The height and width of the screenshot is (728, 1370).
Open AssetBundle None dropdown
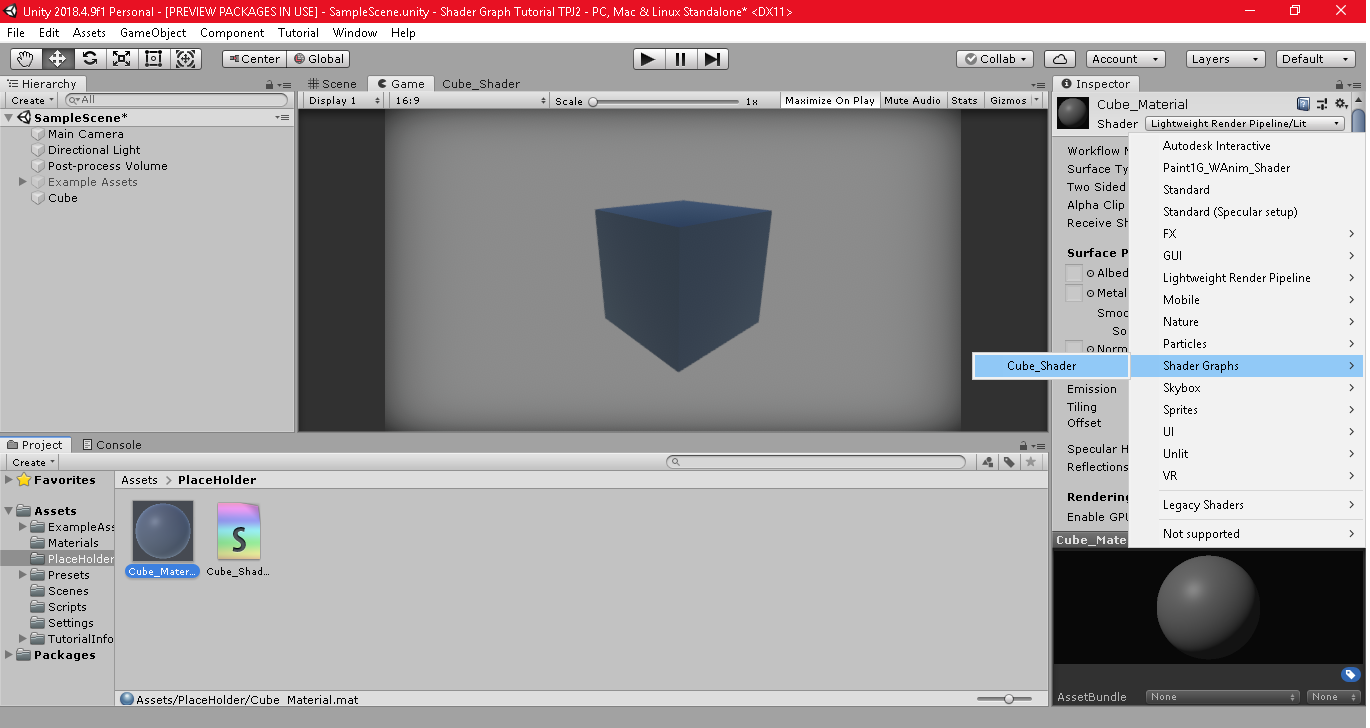pos(1223,697)
